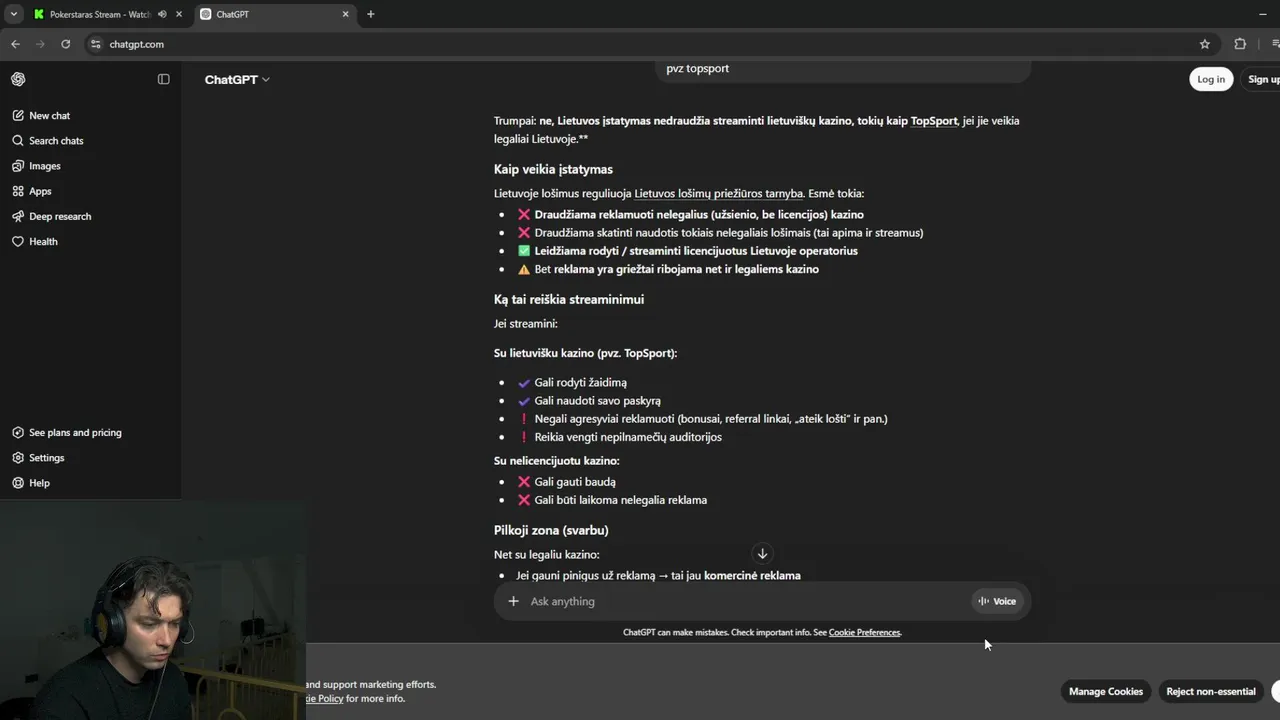This screenshot has width=1280, height=720.
Task: Click the line 'Gali rodyti žaidimą'
Action: tap(581, 383)
